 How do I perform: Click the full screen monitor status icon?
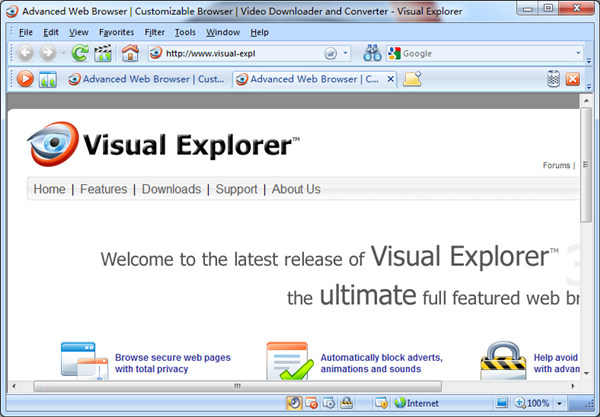pos(502,403)
